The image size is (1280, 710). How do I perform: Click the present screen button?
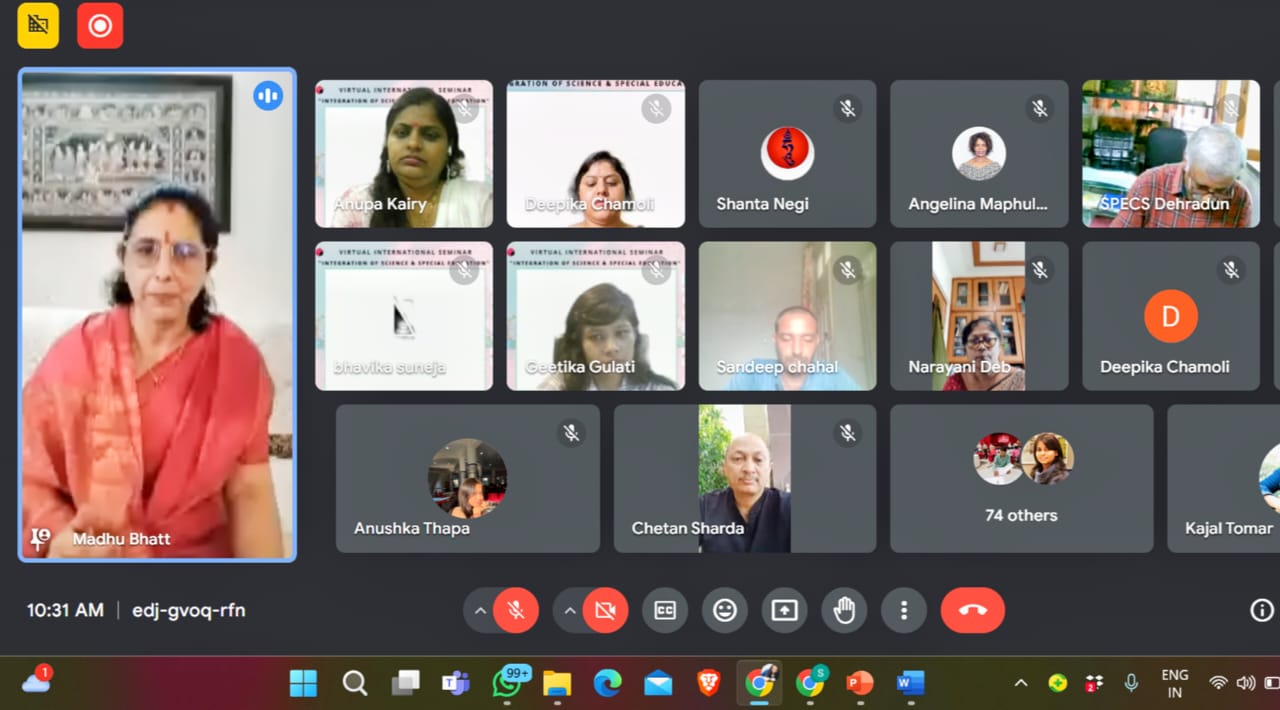pyautogui.click(x=785, y=610)
